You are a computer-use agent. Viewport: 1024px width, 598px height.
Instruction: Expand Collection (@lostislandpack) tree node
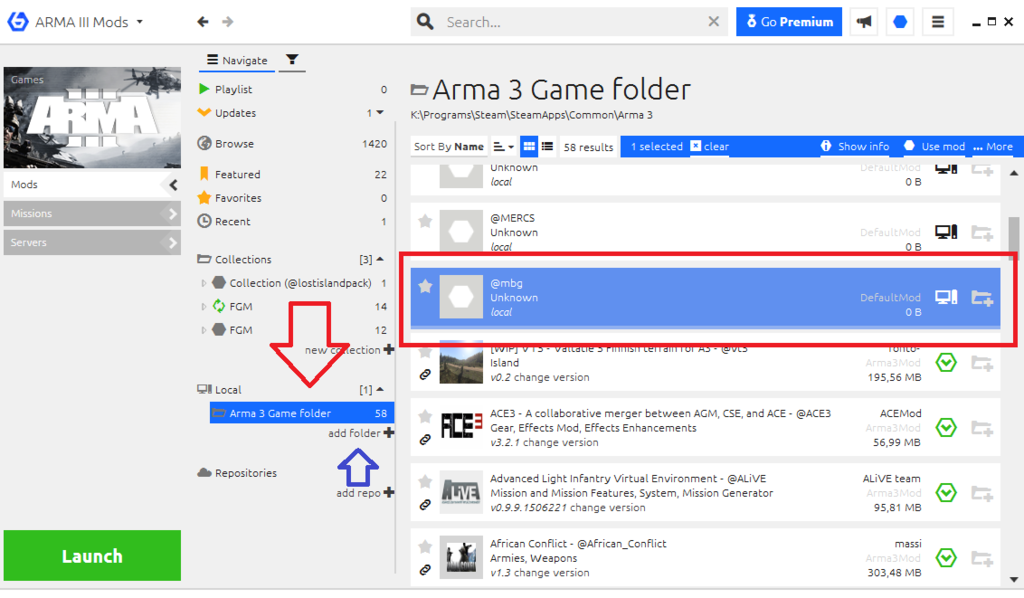coord(204,283)
